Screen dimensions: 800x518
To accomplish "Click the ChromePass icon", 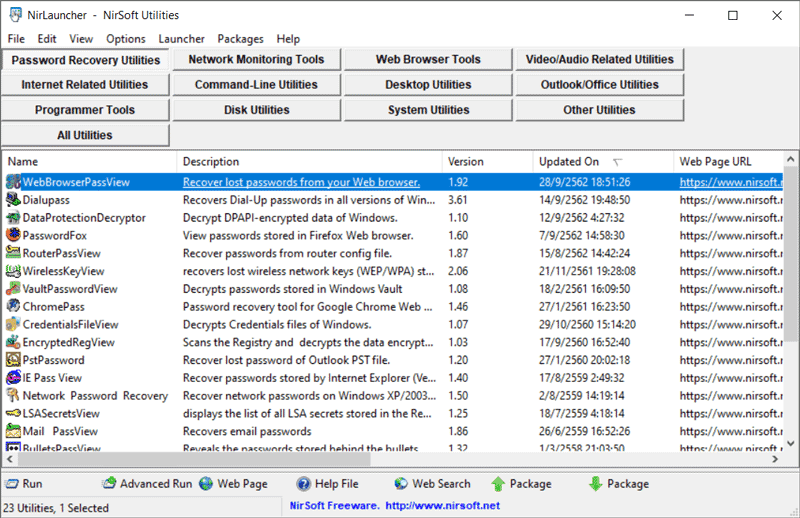I will coord(13,307).
